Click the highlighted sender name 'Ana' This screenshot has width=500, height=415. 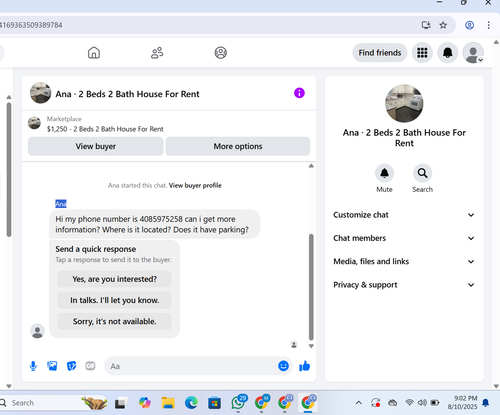tap(61, 204)
